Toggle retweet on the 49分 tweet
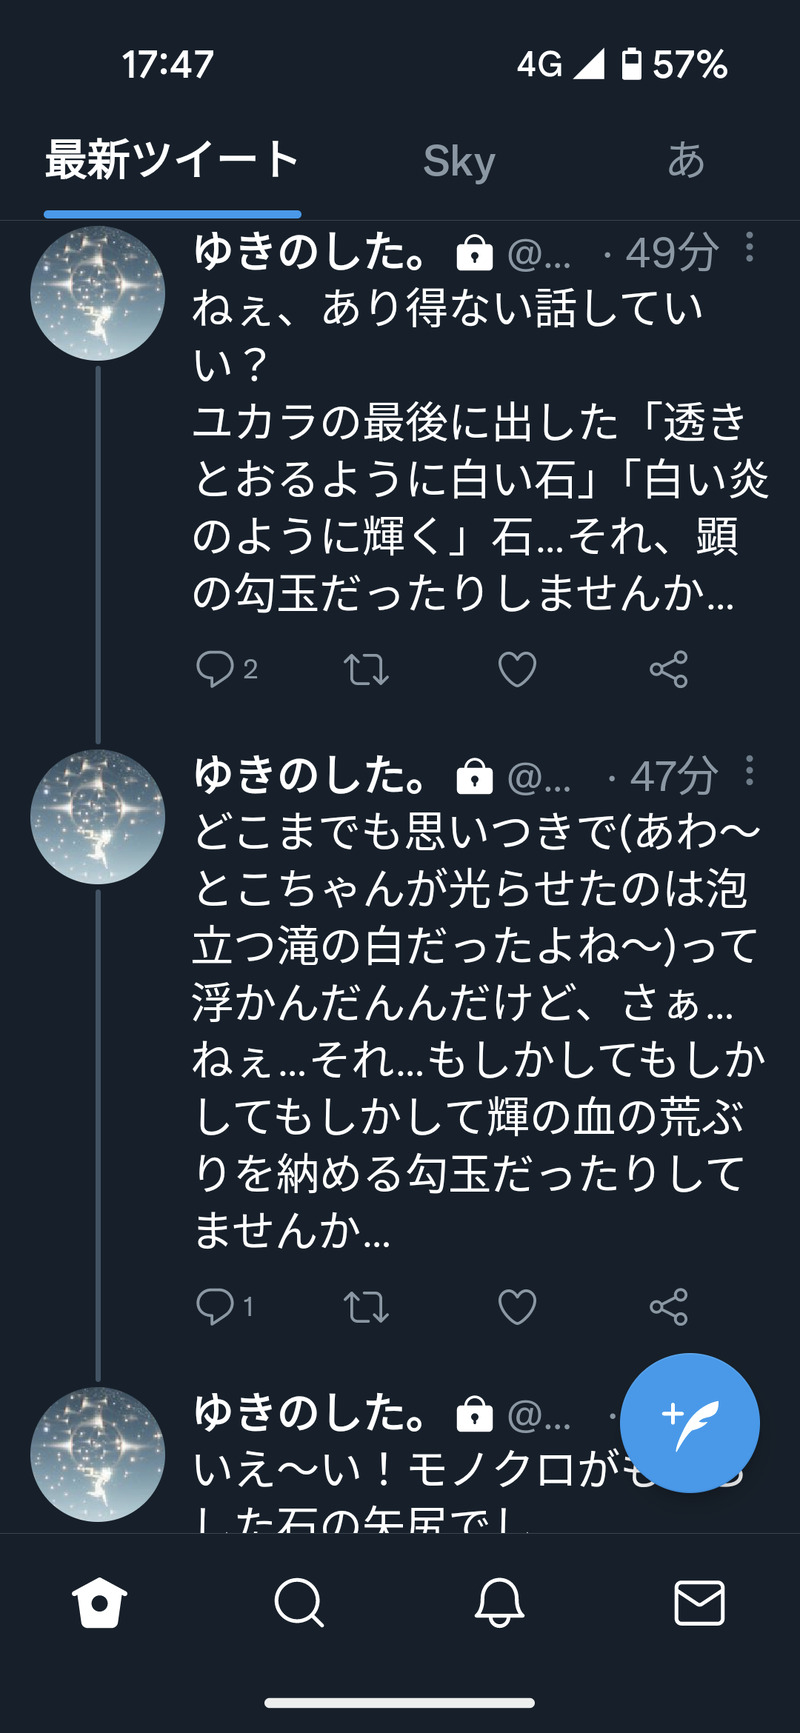800x1733 pixels. pos(366,669)
